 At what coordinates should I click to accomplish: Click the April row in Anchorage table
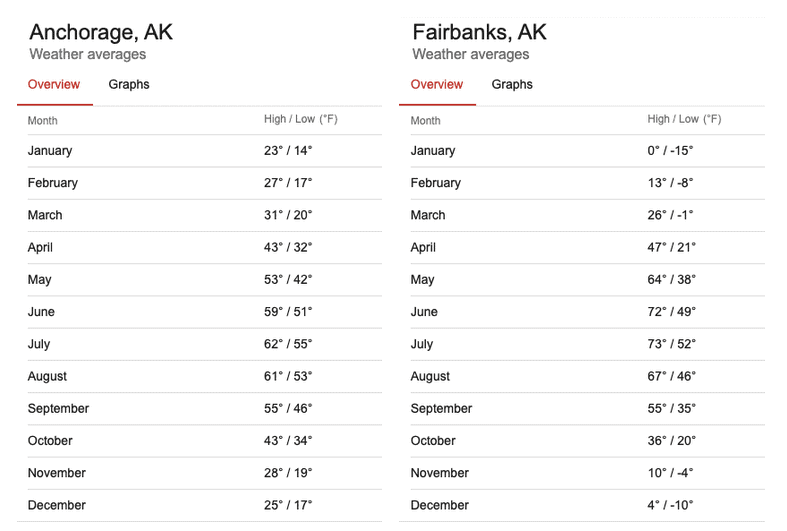[x=40, y=247]
